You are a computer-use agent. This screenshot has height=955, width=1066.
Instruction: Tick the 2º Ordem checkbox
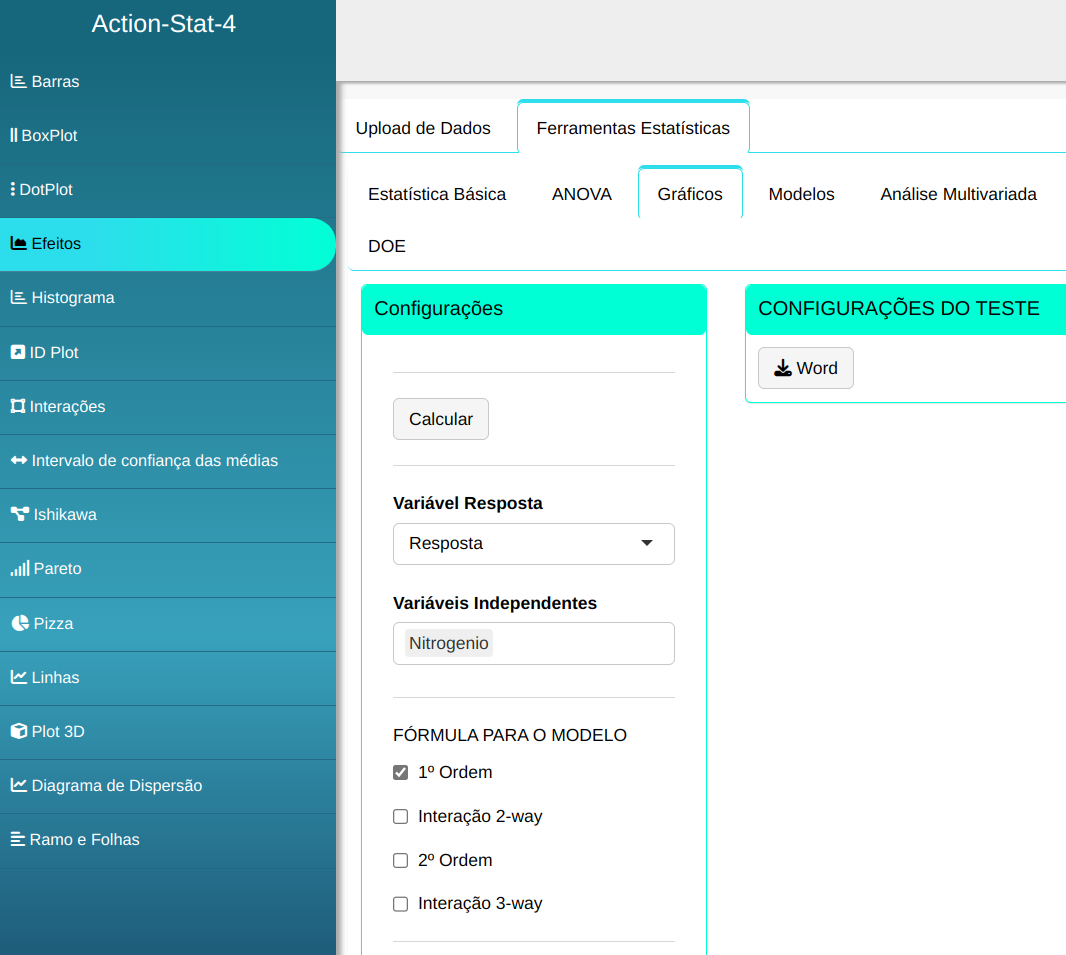[401, 861]
